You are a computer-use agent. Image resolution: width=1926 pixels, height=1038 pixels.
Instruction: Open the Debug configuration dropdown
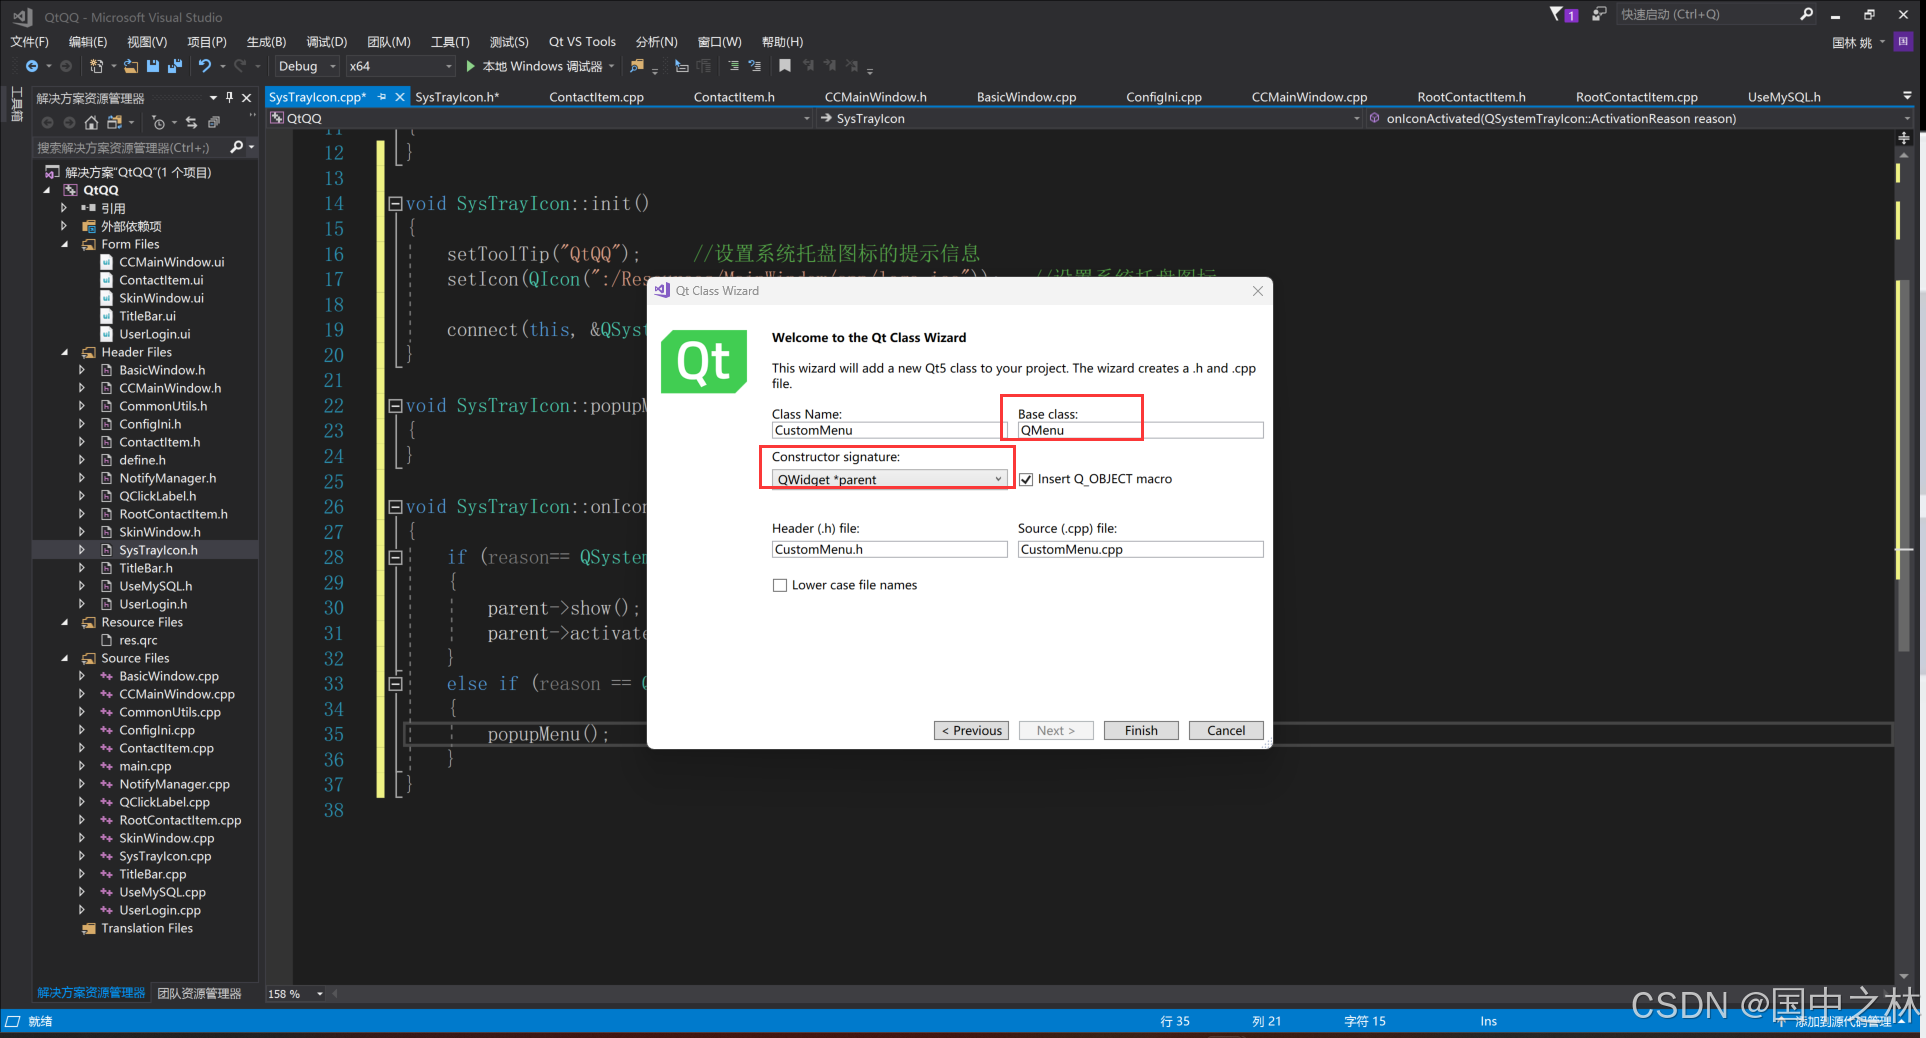pos(308,66)
